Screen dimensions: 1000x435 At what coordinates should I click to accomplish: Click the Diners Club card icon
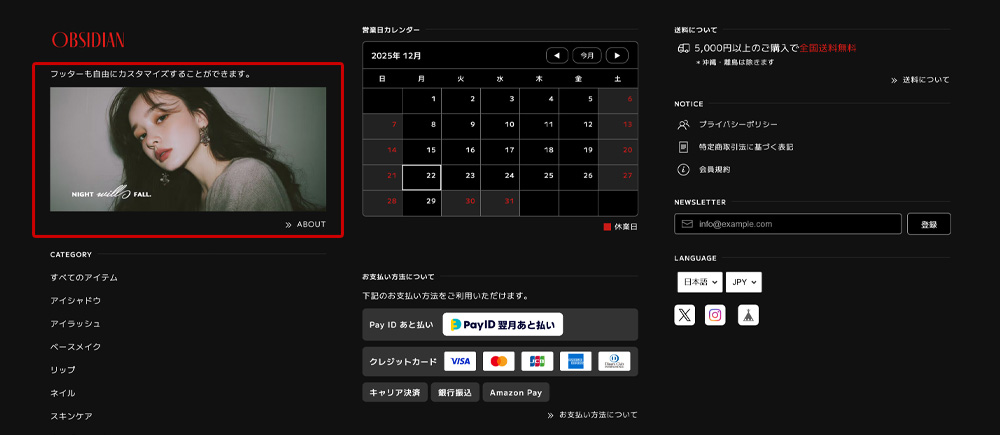[x=613, y=361]
